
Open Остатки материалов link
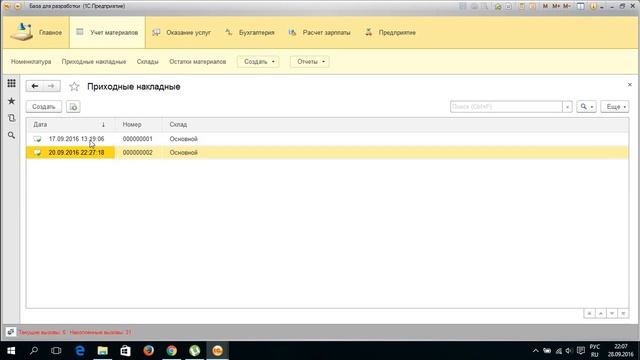pos(198,62)
